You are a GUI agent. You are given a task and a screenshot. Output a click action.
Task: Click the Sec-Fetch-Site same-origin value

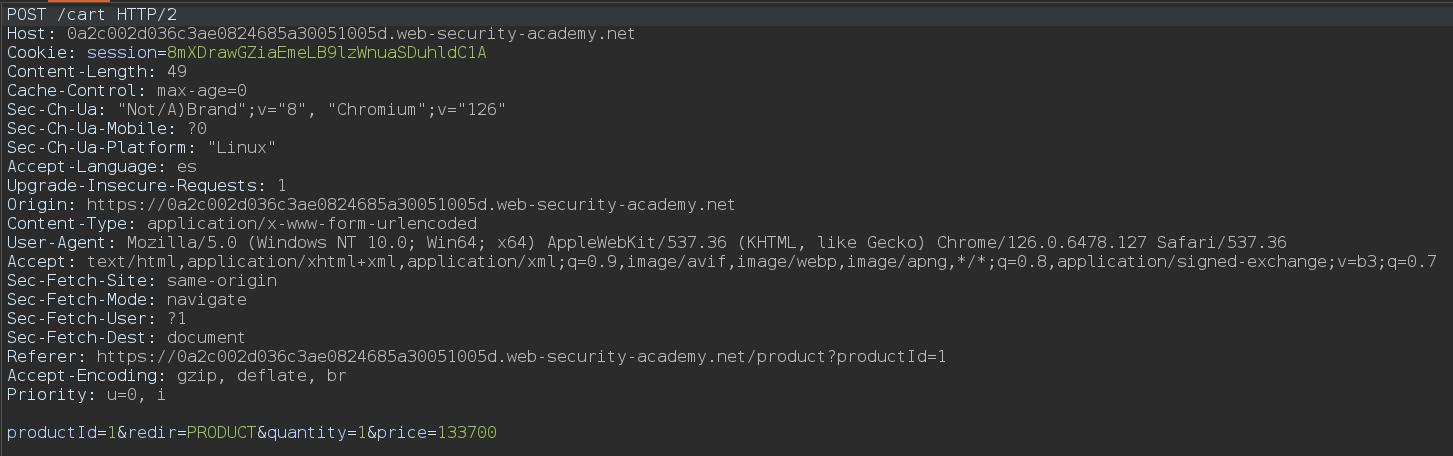tap(222, 280)
